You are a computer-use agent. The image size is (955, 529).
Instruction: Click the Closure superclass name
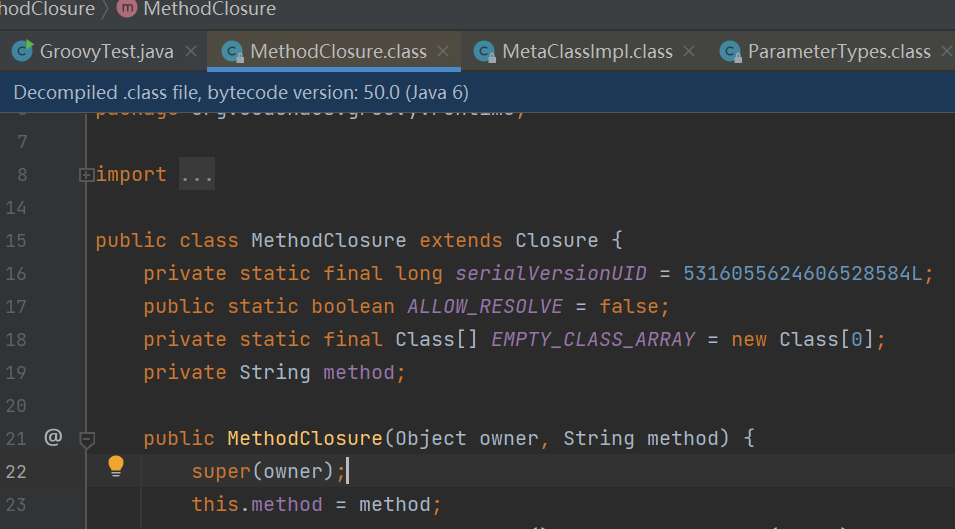coord(557,240)
